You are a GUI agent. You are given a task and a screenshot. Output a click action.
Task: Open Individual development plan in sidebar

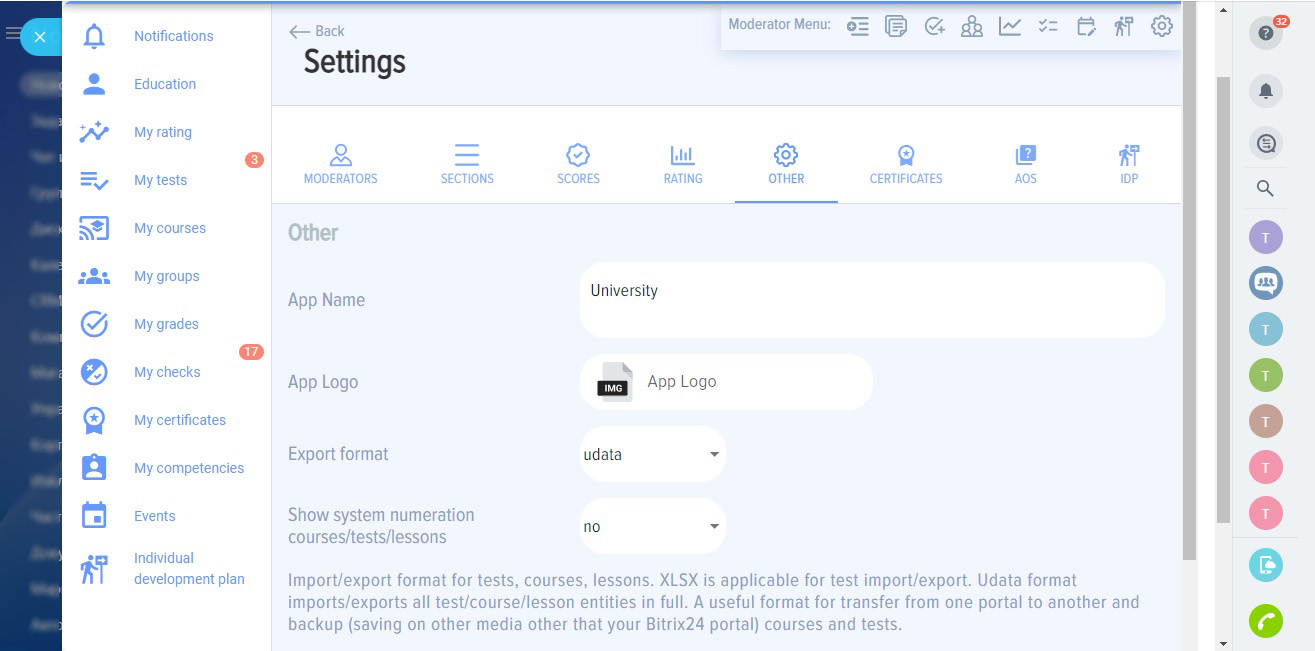tap(188, 568)
